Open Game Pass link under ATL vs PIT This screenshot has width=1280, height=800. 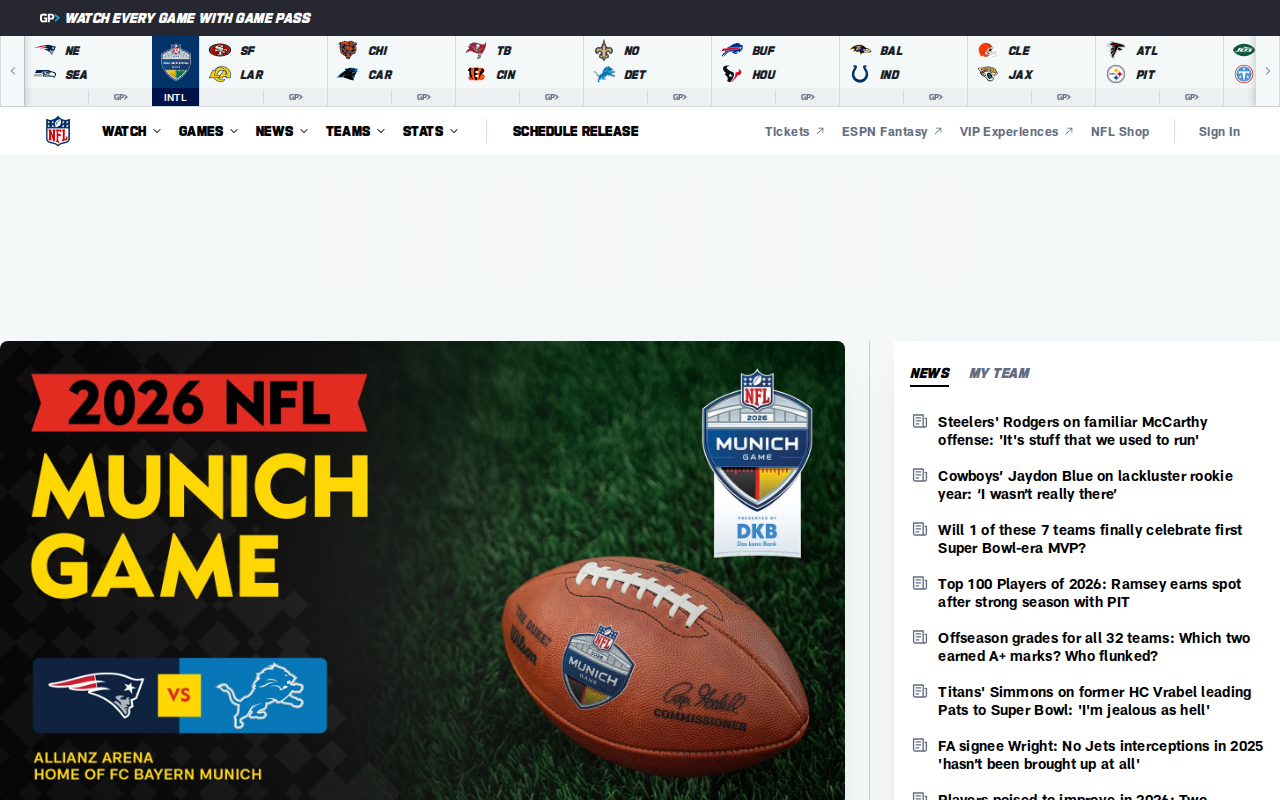[1191, 98]
